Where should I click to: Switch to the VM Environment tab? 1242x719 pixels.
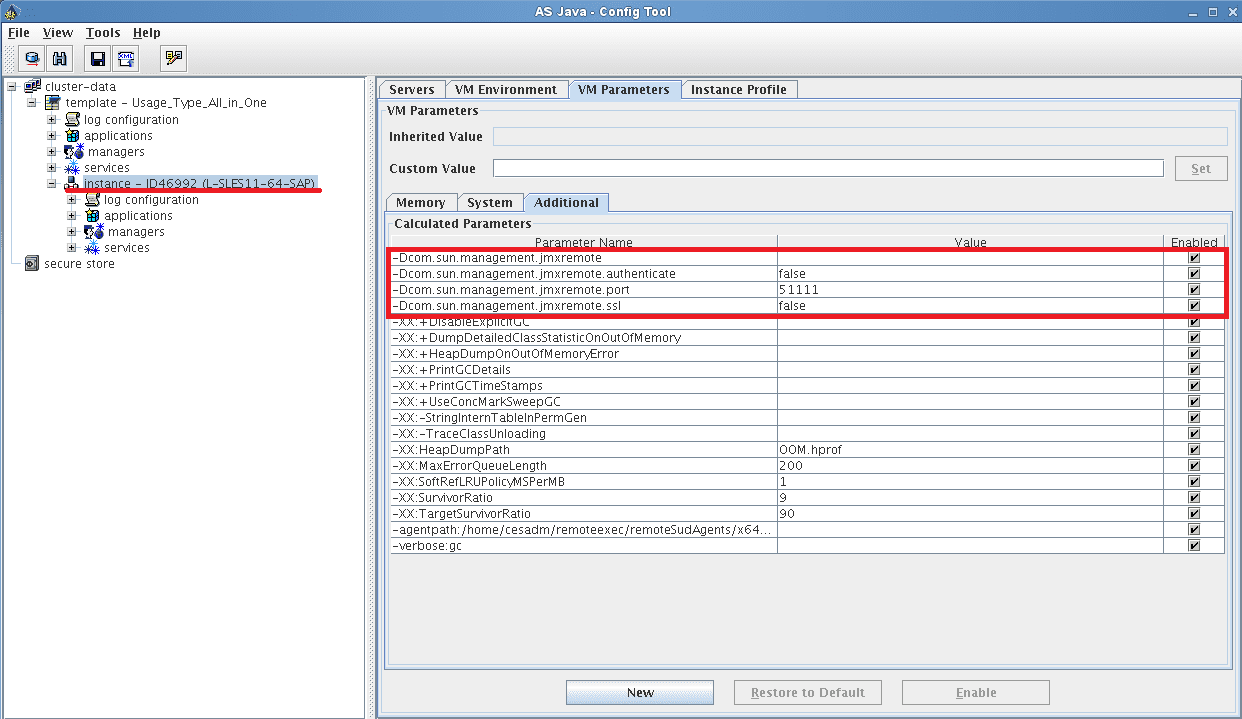pos(505,90)
